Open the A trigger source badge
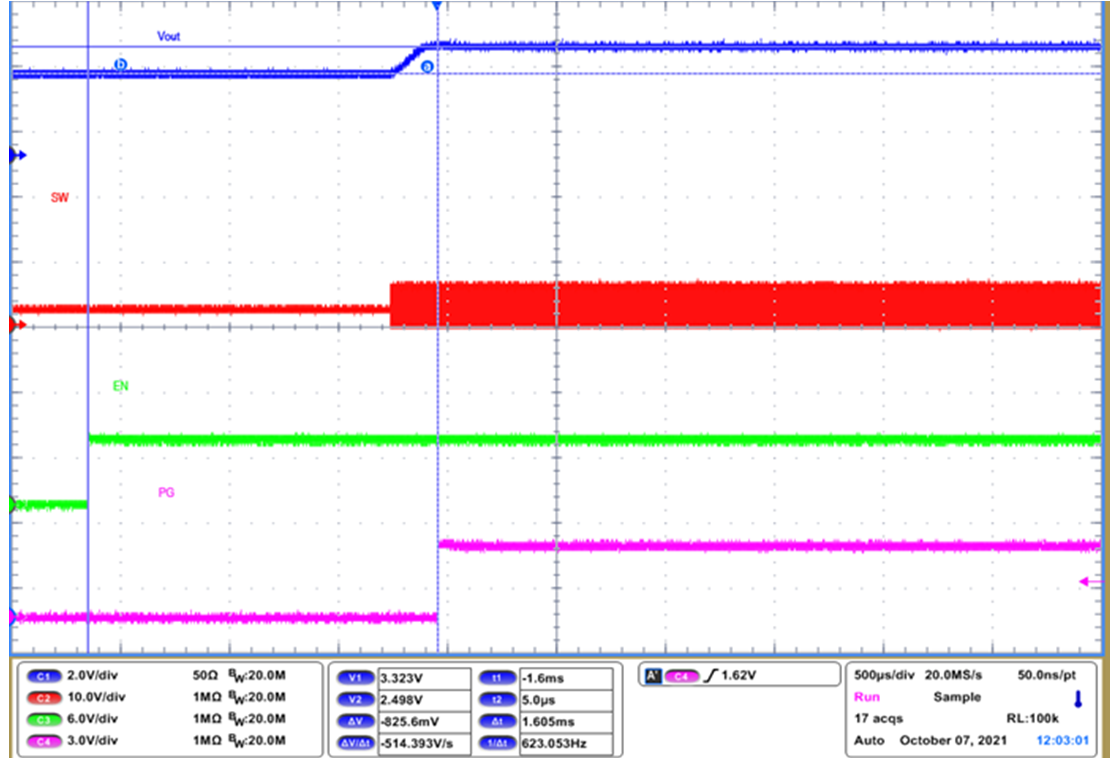This screenshot has width=1120, height=760. tap(655, 674)
